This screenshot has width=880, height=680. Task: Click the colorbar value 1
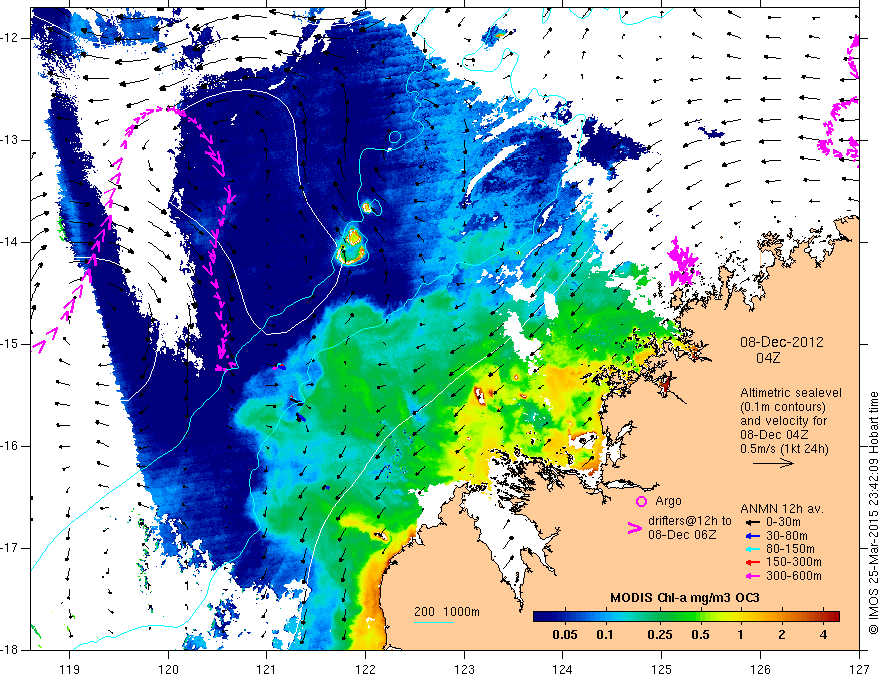(741, 635)
